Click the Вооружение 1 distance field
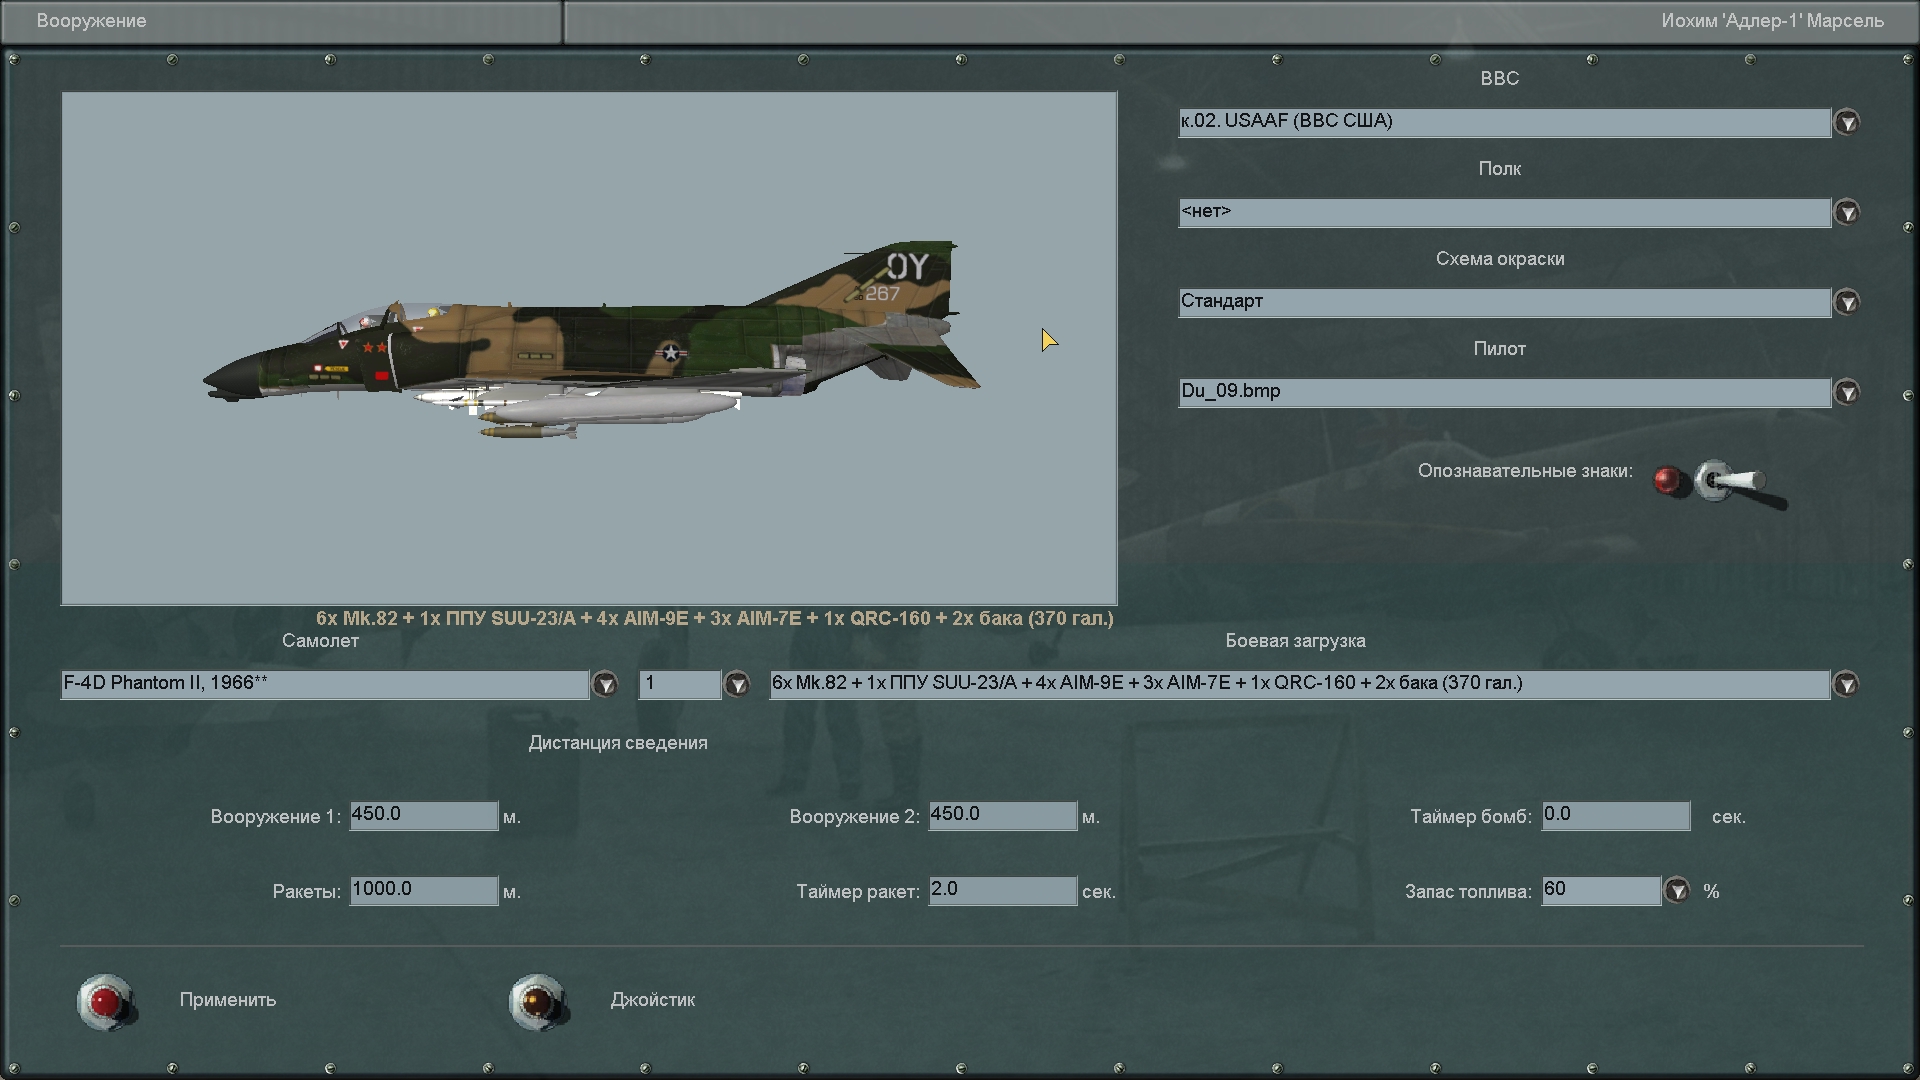Image resolution: width=1920 pixels, height=1080 pixels. [x=423, y=815]
